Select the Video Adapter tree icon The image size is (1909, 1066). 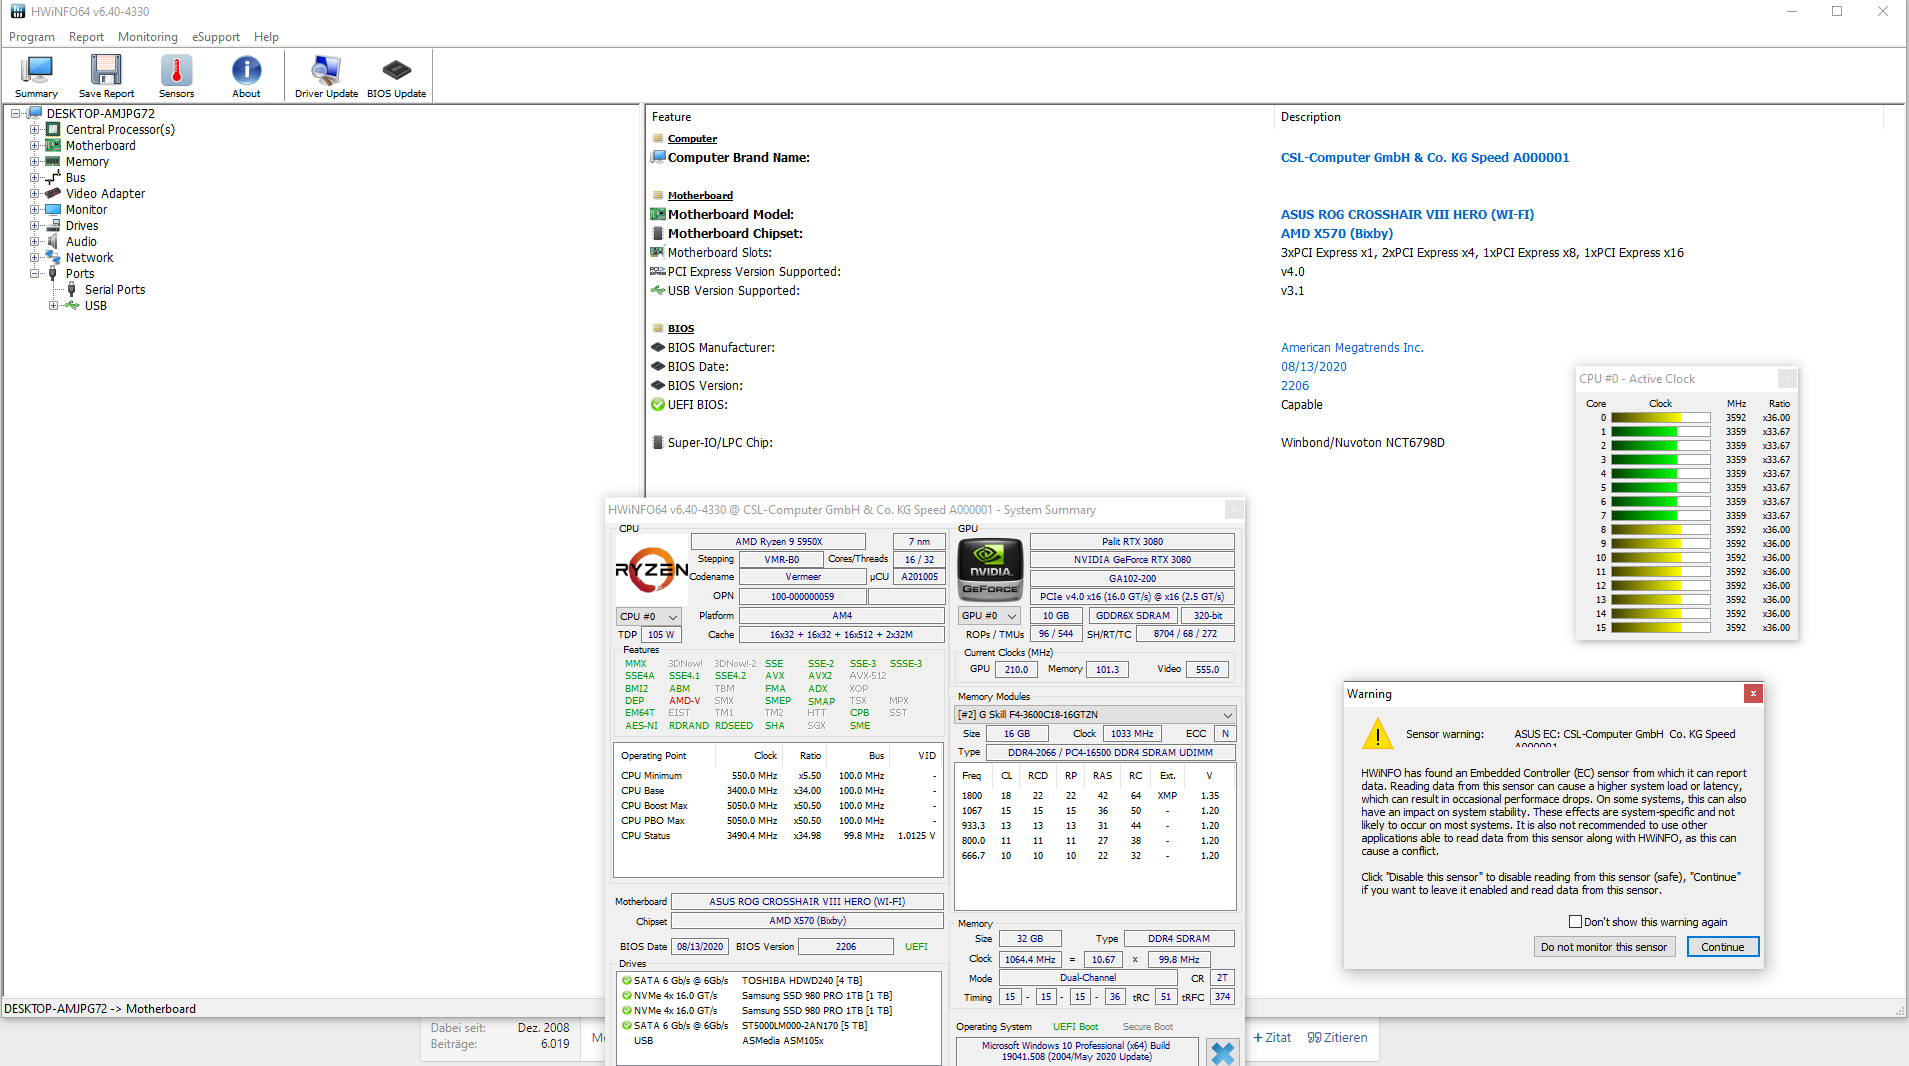coord(53,194)
